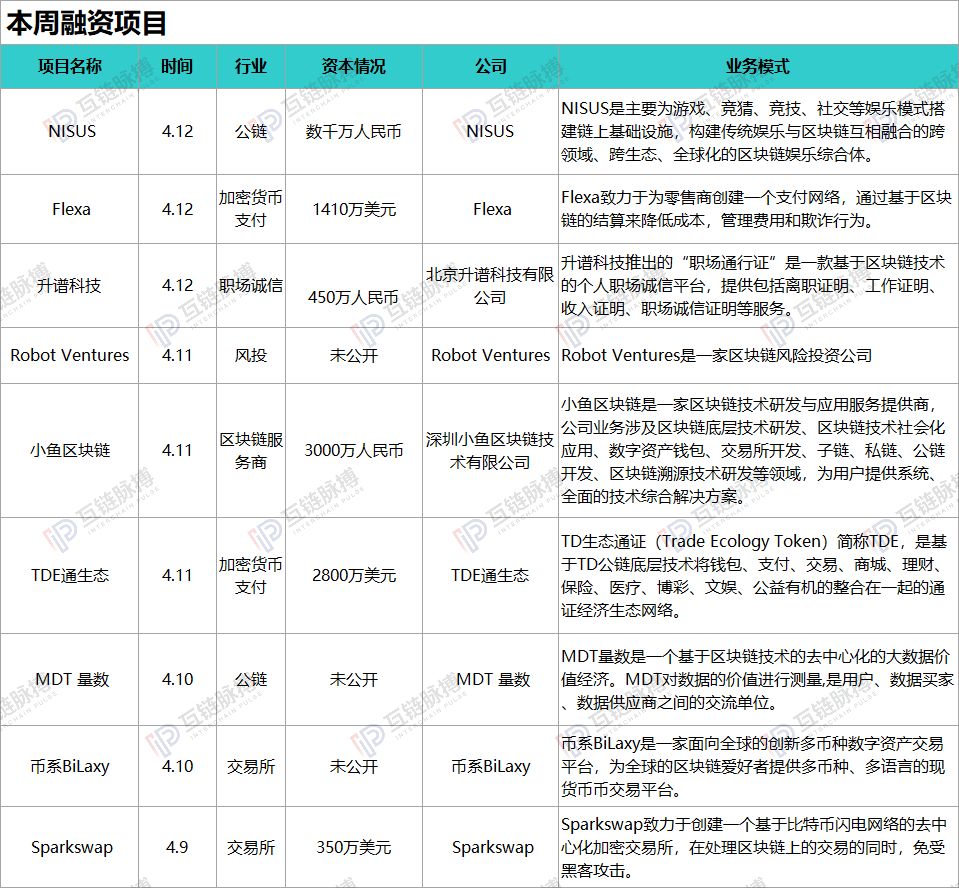Select "交易所" in the 币系BiLaxy row

(x=251, y=766)
